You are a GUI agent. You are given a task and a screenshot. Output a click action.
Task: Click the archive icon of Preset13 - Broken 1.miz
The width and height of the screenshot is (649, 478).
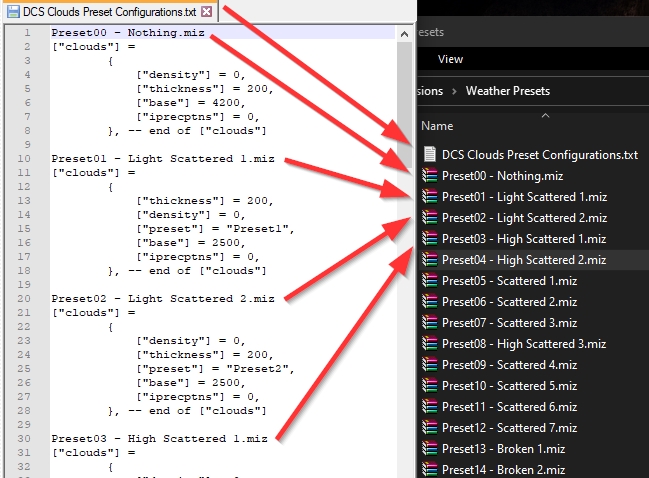click(430, 449)
